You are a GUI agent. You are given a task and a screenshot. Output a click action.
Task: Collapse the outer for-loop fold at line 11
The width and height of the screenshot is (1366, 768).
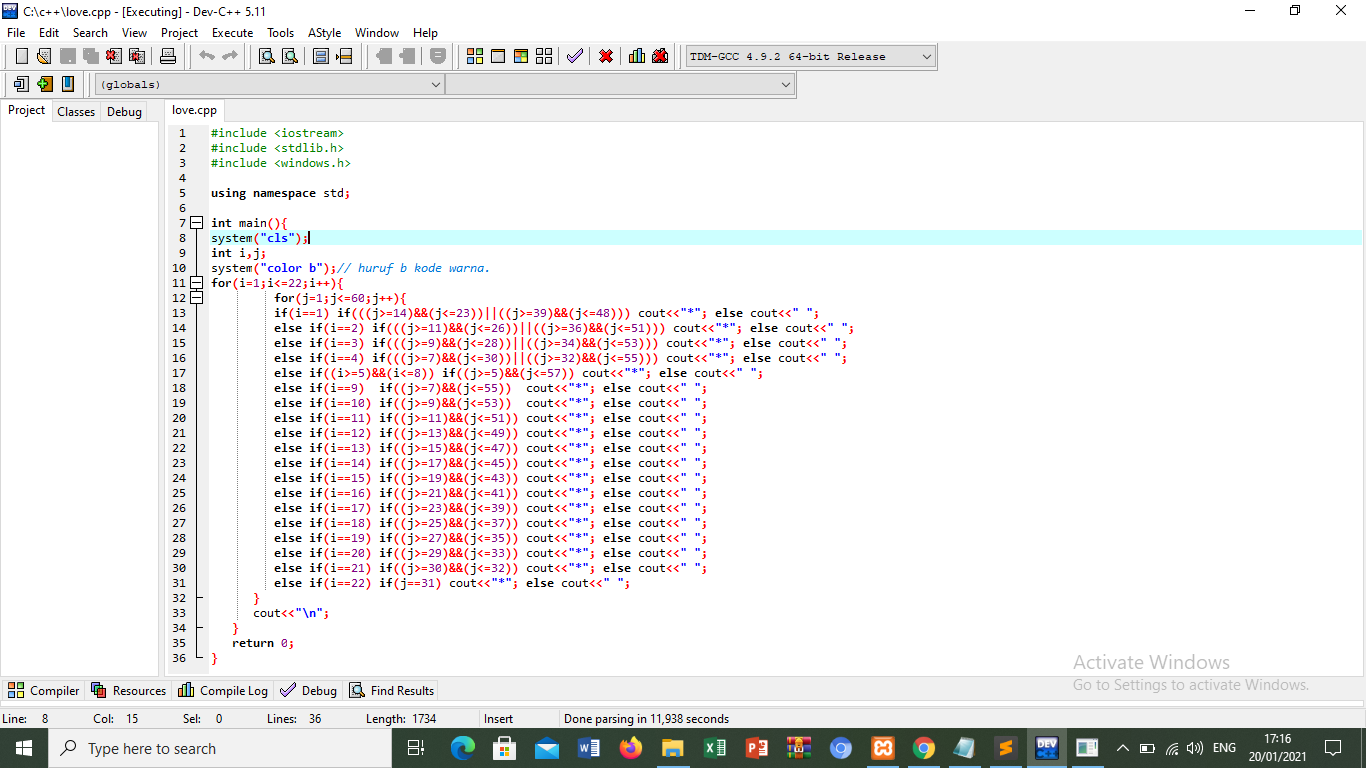(196, 283)
